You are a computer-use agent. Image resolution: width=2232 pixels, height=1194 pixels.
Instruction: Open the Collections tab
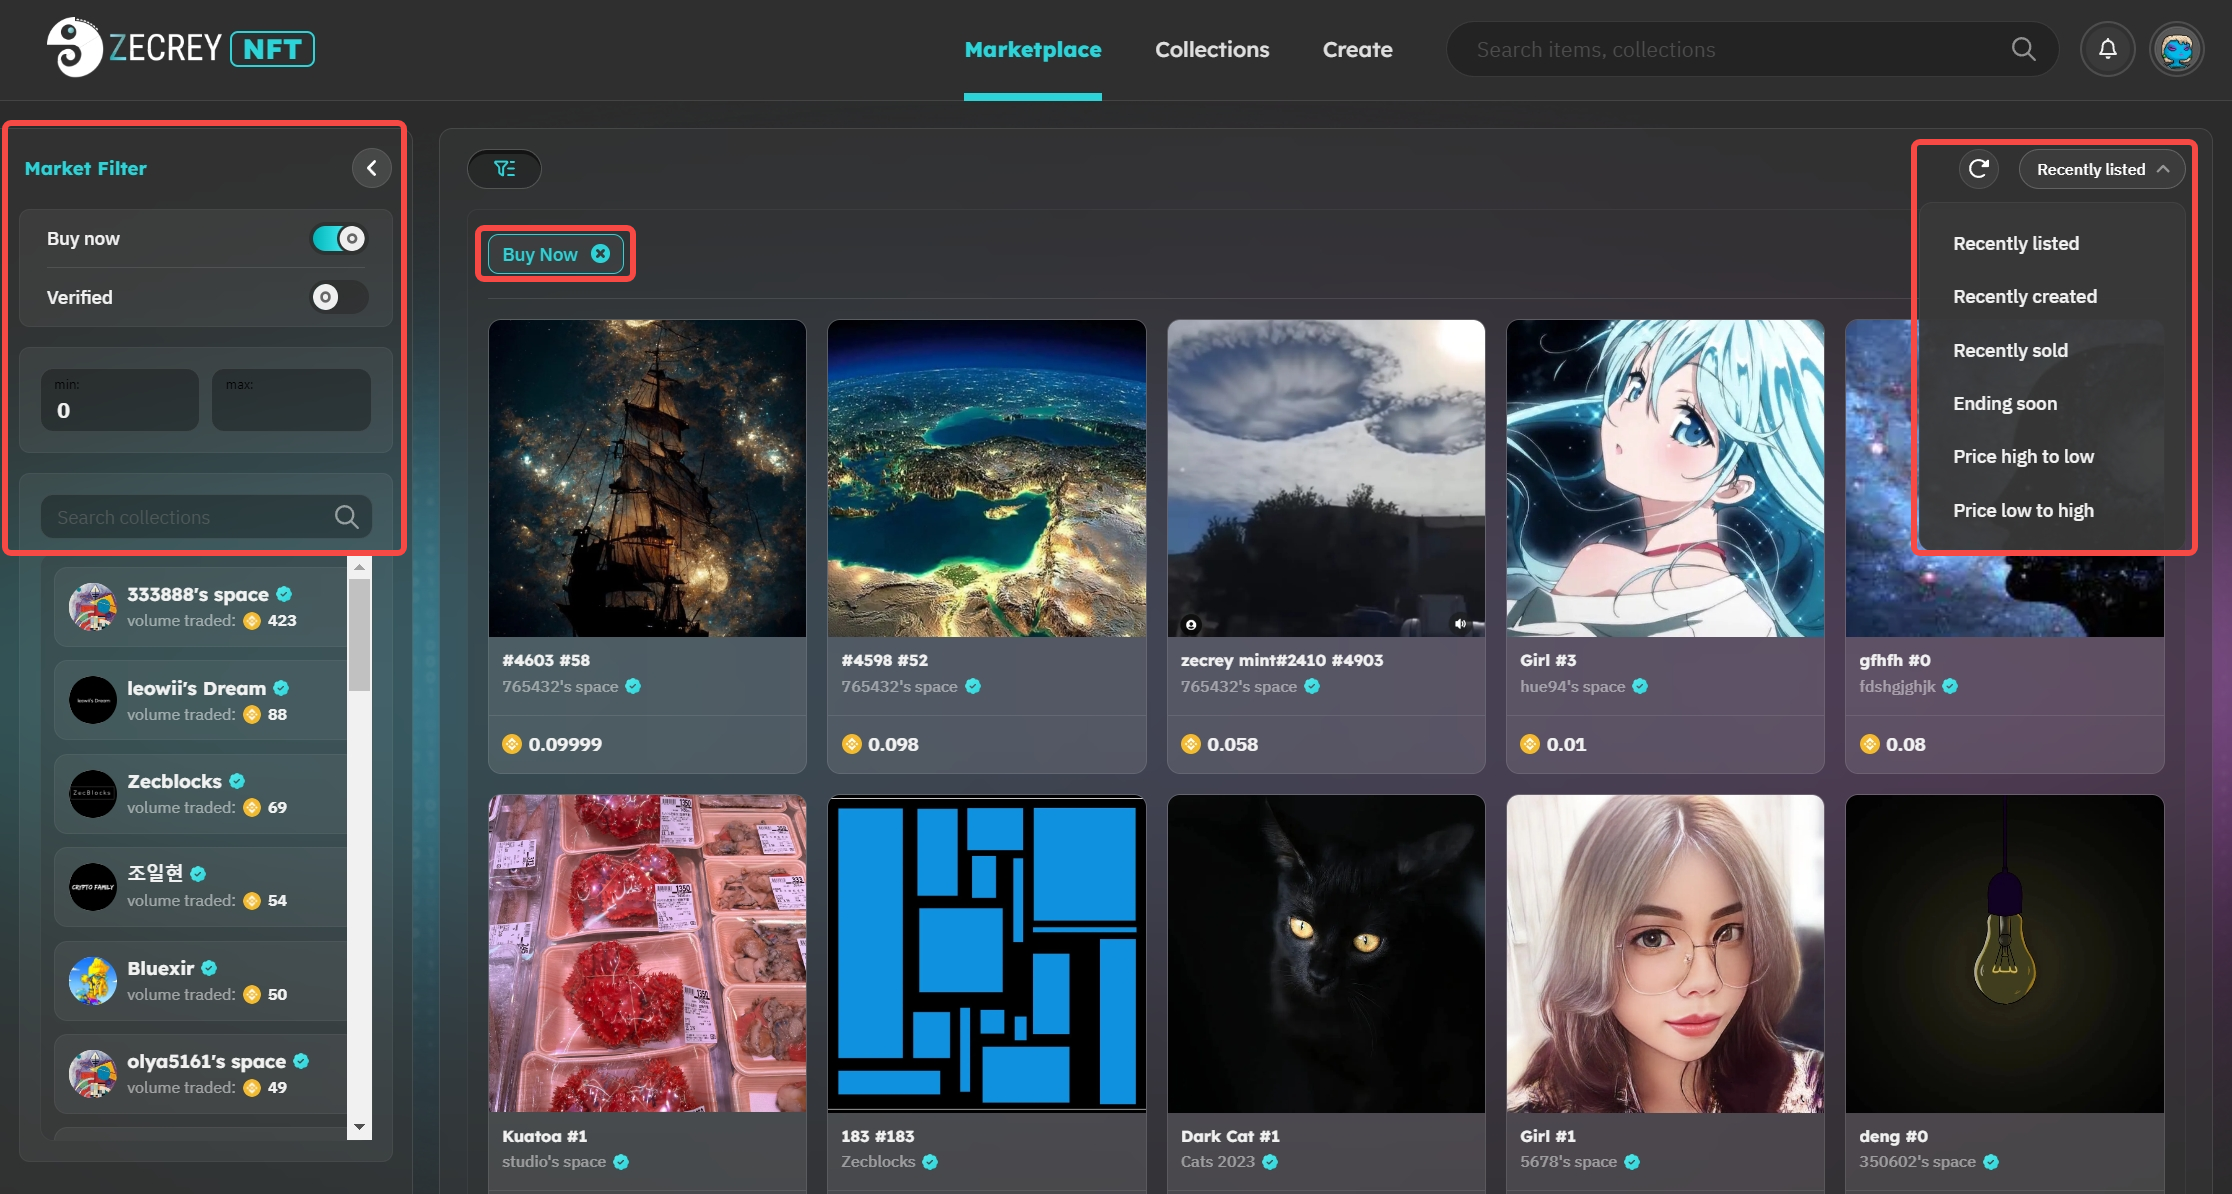coord(1212,49)
